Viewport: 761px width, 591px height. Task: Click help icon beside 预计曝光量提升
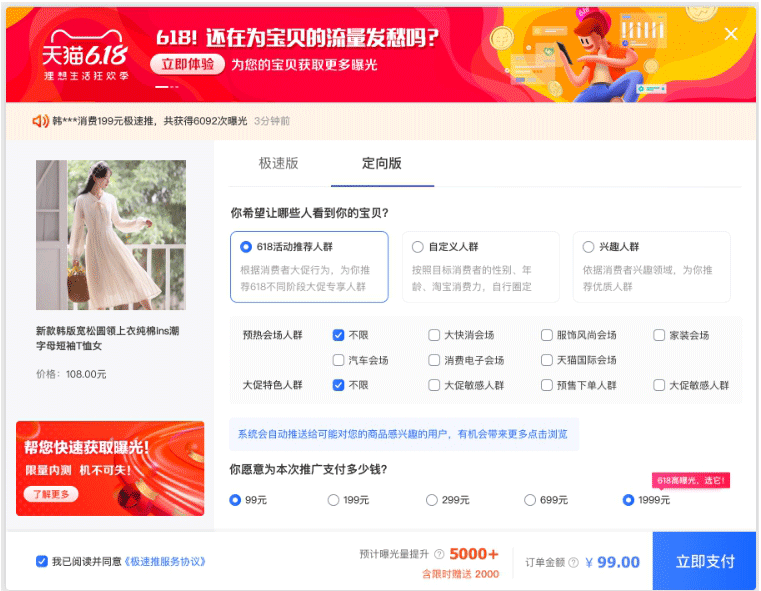pyautogui.click(x=439, y=554)
